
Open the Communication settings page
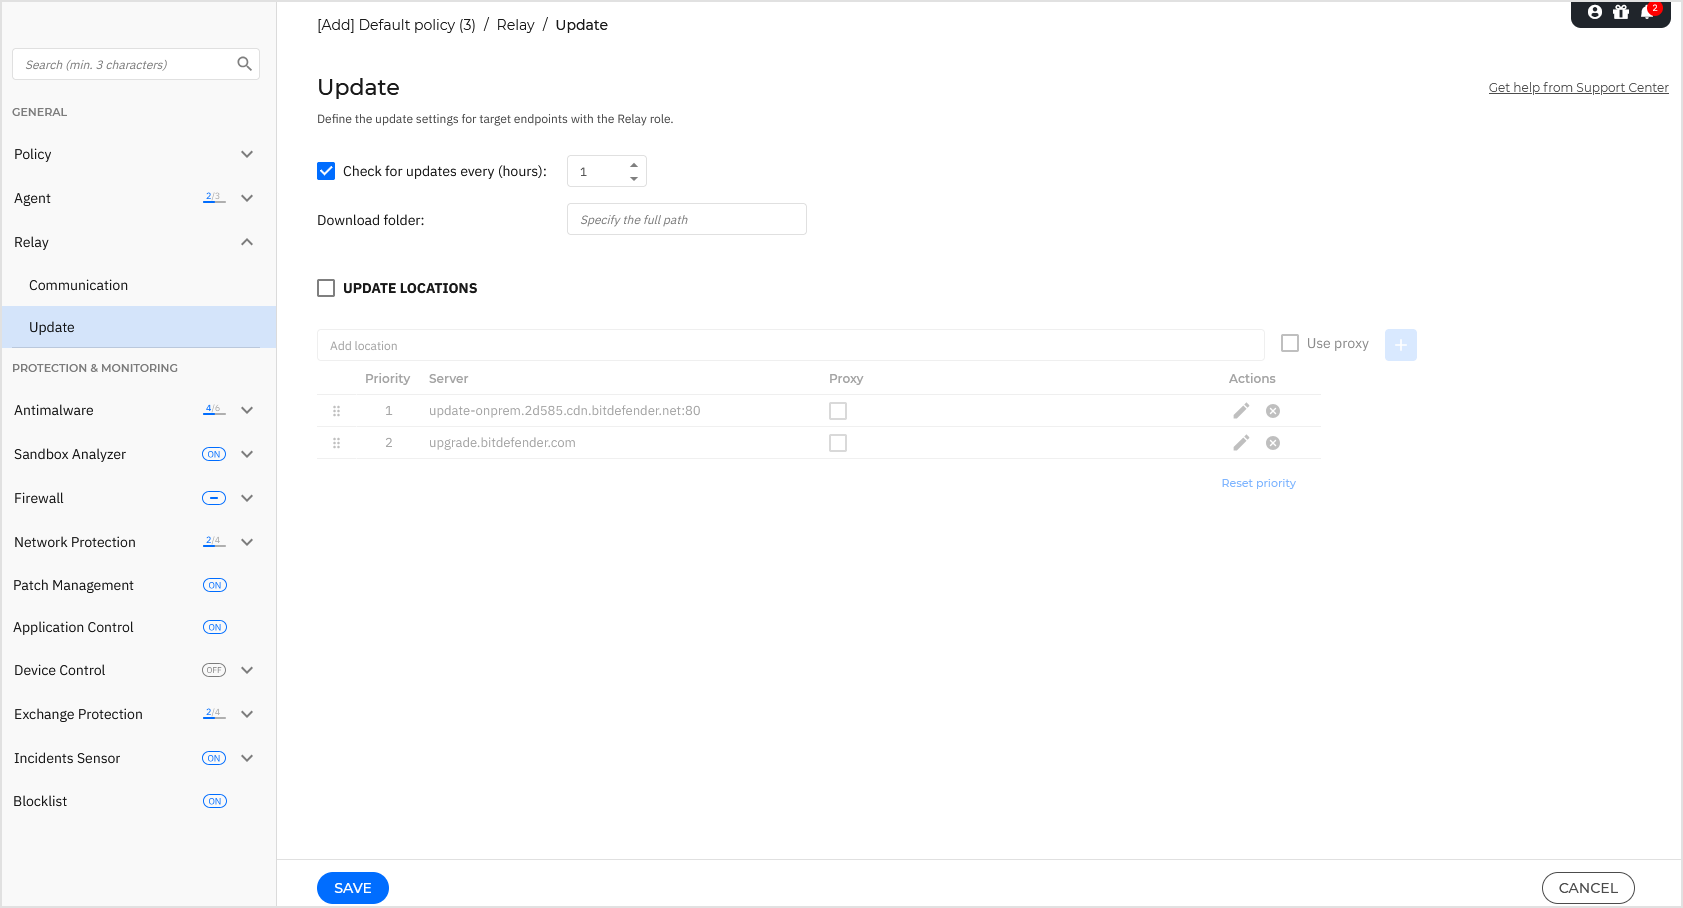(78, 285)
